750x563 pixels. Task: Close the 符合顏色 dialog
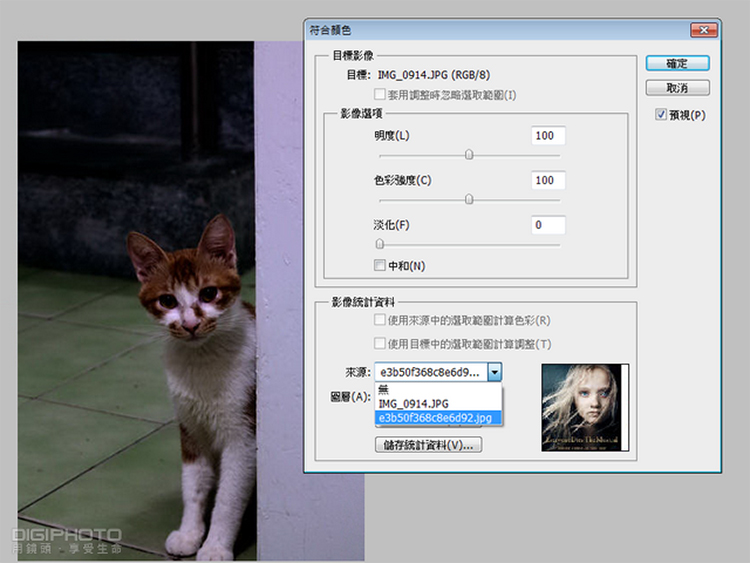click(704, 30)
